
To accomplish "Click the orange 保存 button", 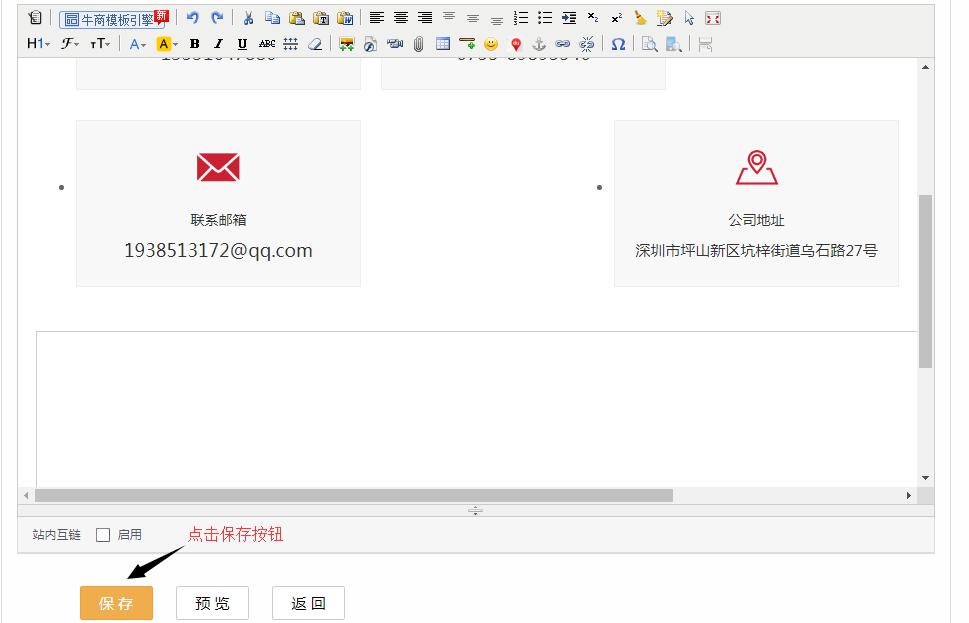I will [116, 603].
